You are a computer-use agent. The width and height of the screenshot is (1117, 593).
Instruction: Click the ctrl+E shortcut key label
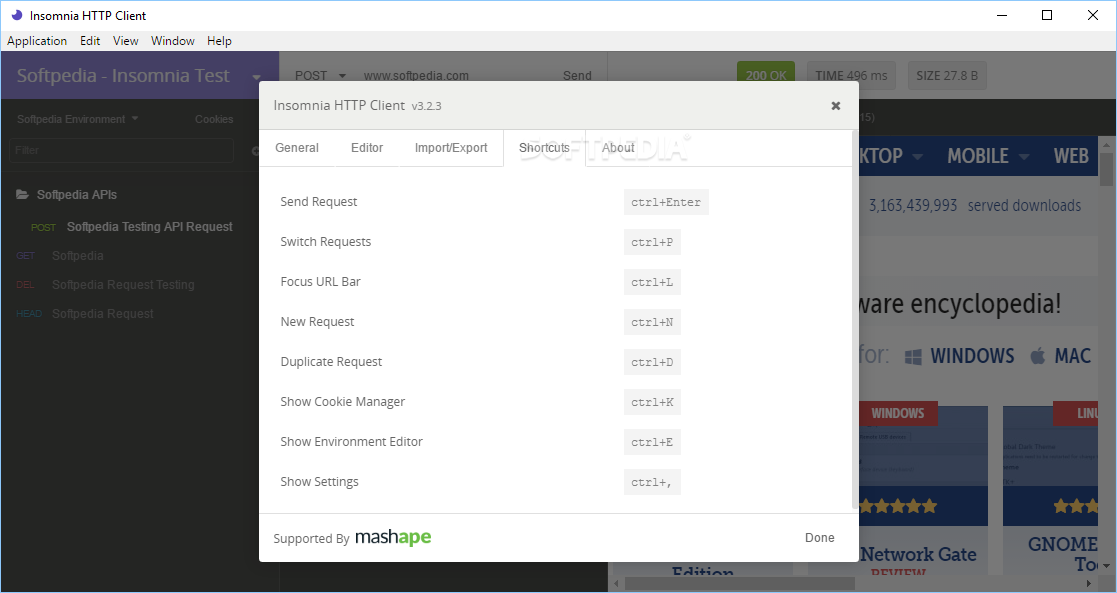click(652, 442)
